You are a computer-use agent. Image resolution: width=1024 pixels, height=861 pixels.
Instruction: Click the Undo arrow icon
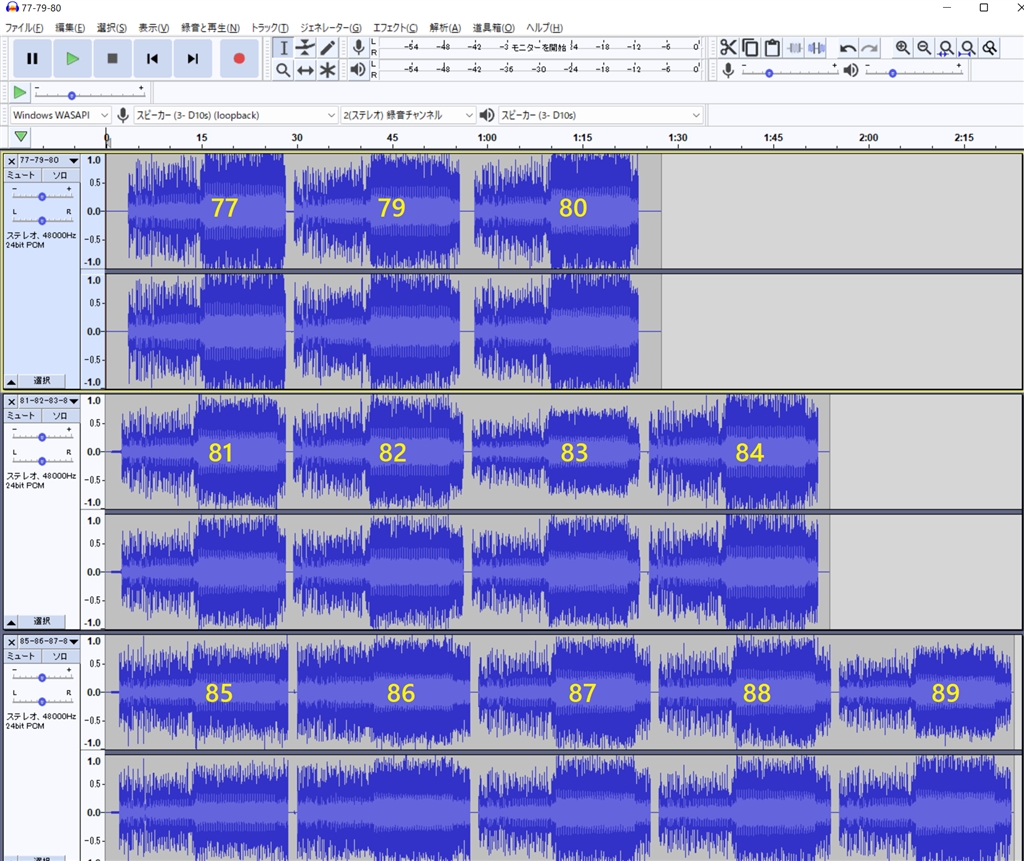tap(847, 48)
